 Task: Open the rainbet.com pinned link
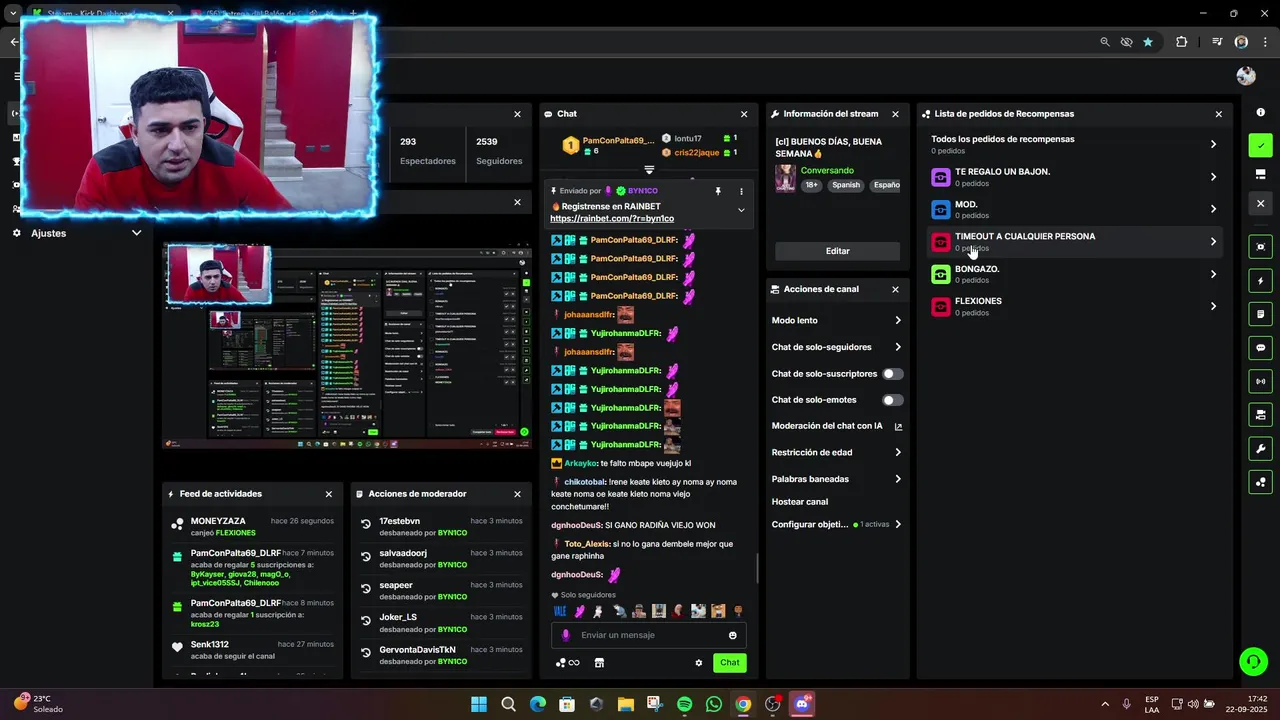point(612,219)
